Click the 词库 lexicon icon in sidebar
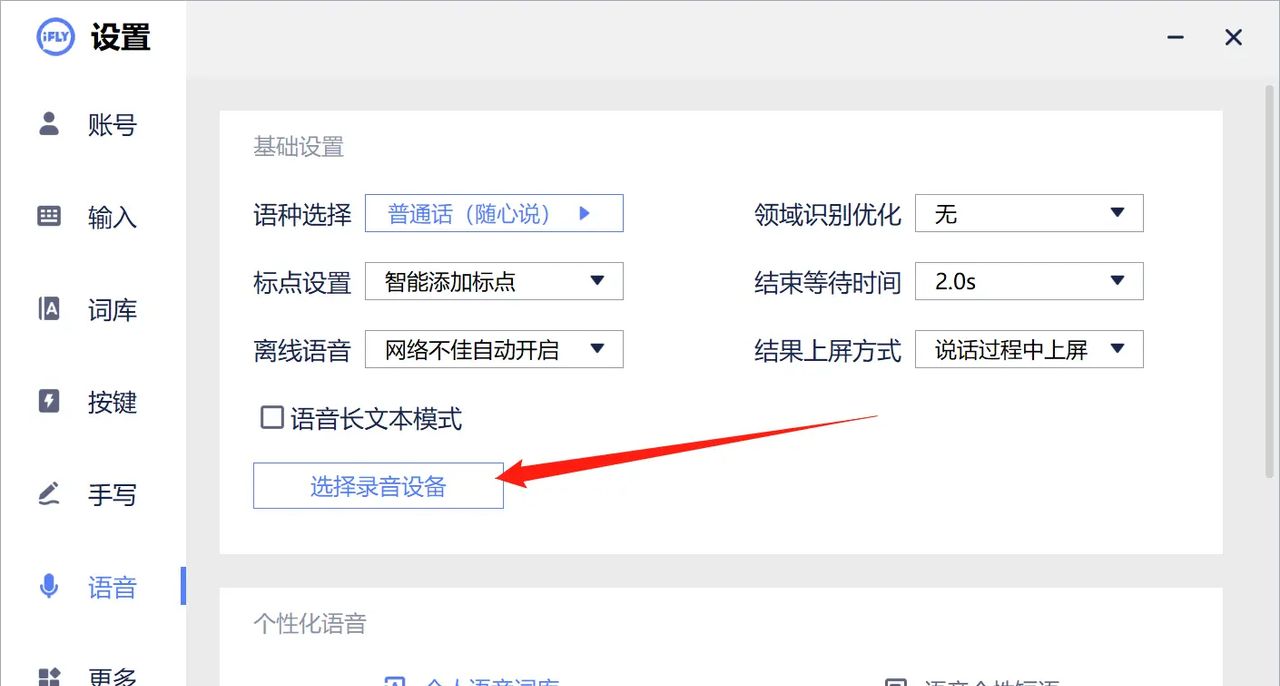 point(48,310)
